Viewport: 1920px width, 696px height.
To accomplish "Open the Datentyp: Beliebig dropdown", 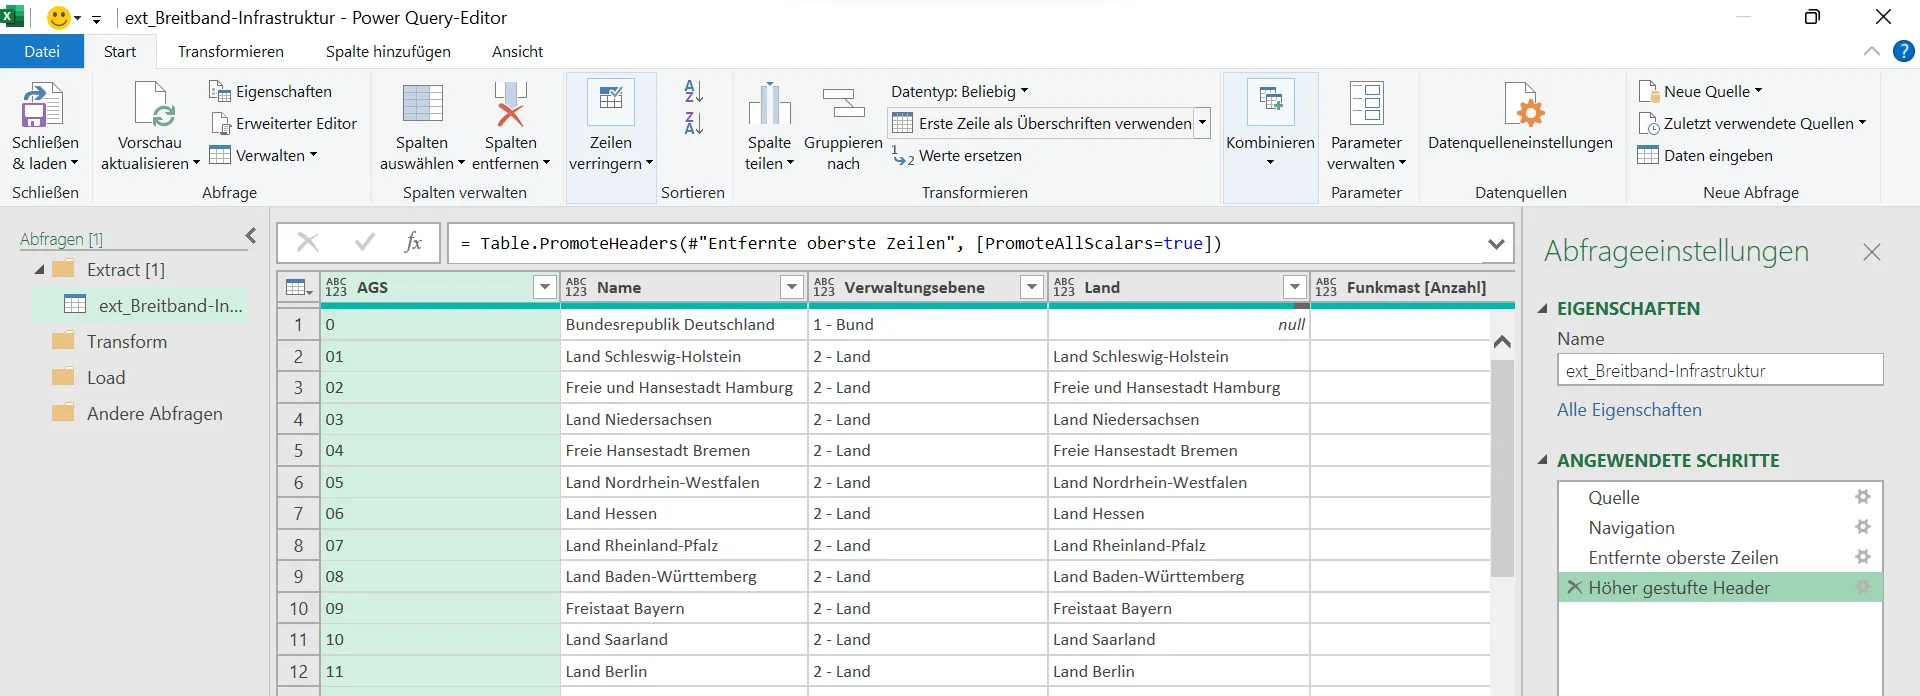I will (x=959, y=91).
